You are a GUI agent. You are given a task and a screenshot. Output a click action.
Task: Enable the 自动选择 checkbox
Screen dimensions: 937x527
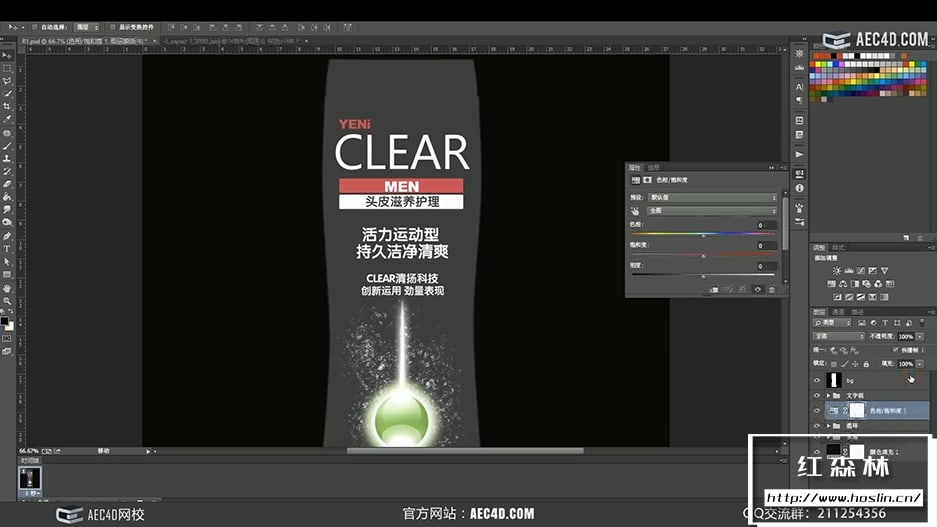[35, 27]
